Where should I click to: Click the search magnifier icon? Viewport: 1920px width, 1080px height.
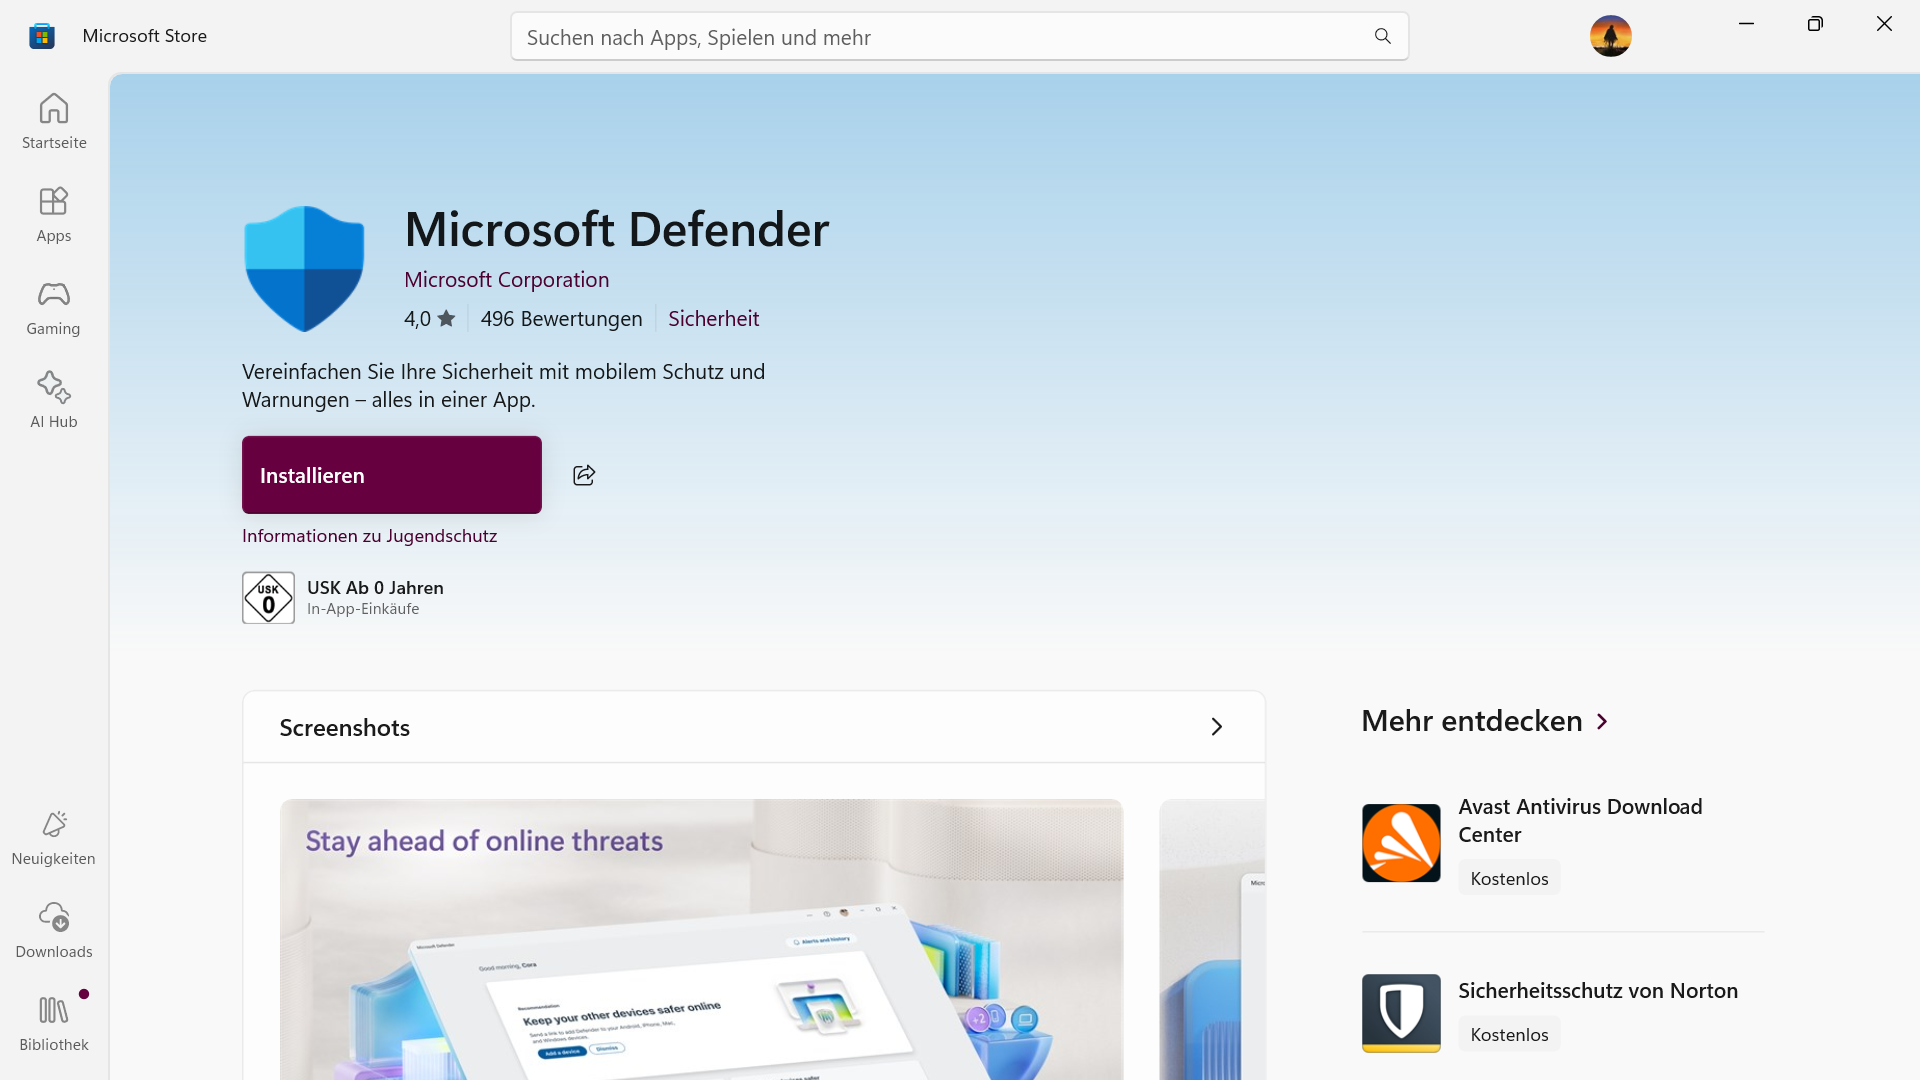[x=1383, y=36]
